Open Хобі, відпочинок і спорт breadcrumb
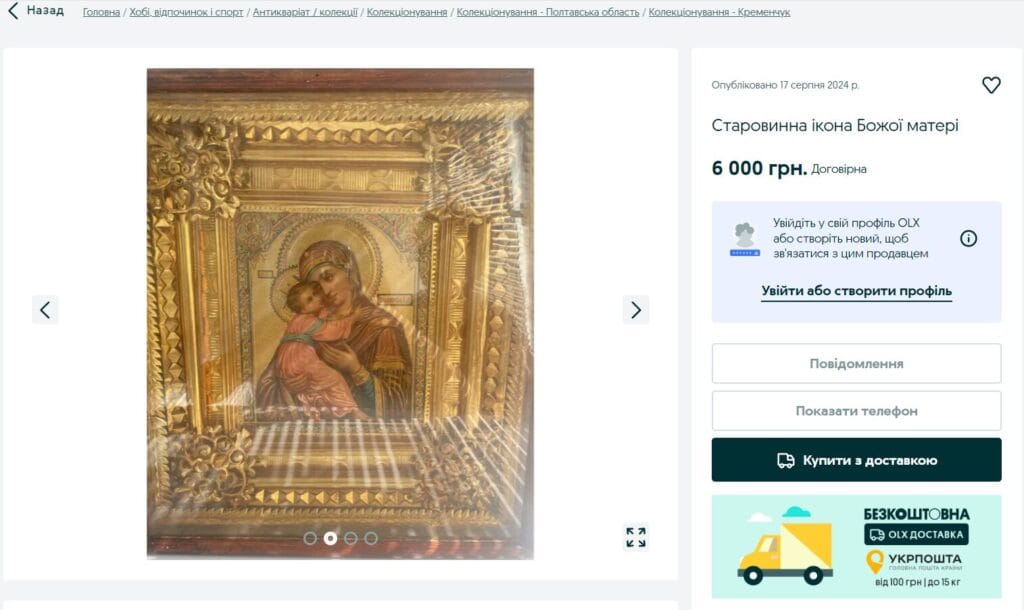 (186, 12)
